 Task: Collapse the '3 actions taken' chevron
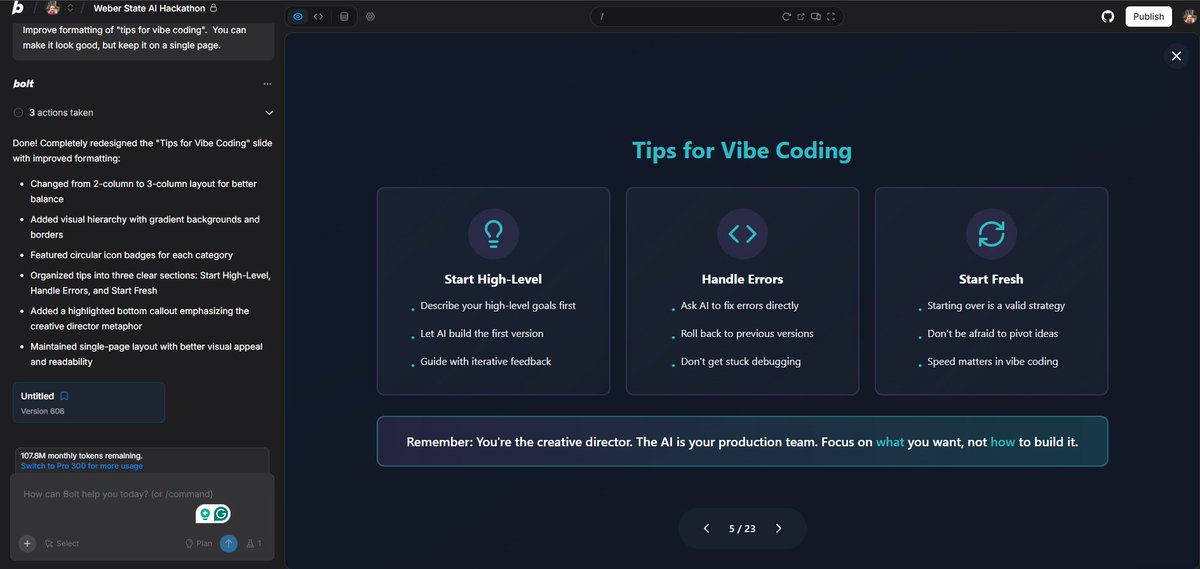coord(269,113)
